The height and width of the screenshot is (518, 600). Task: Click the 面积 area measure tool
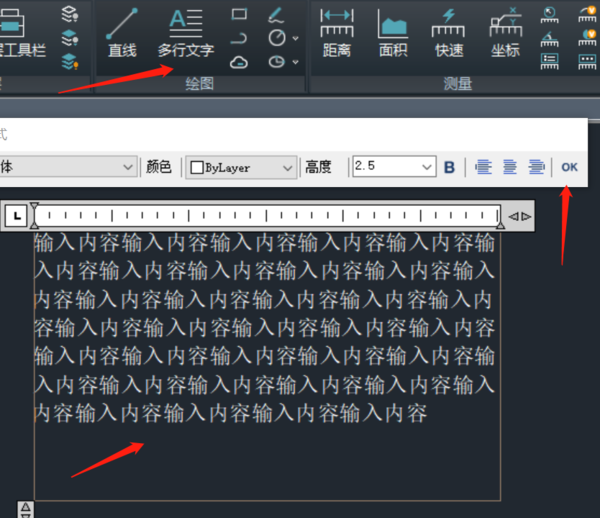(393, 33)
